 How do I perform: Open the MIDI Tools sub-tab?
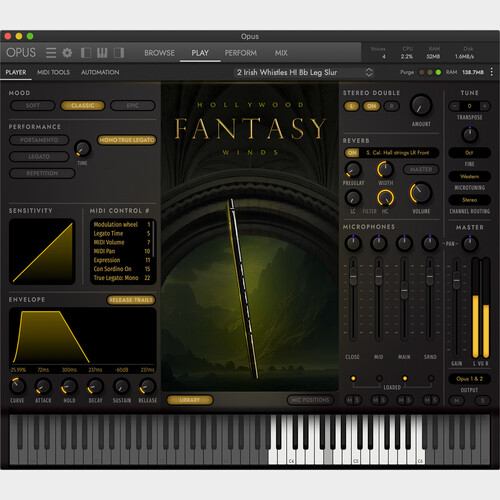click(53, 72)
